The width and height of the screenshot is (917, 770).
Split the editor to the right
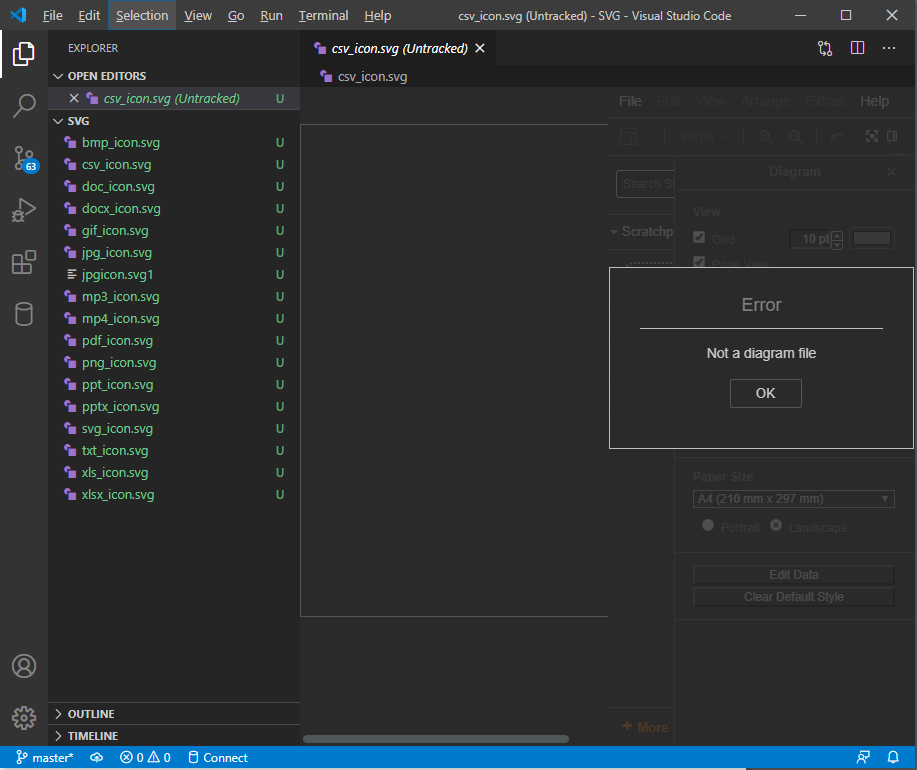click(857, 48)
